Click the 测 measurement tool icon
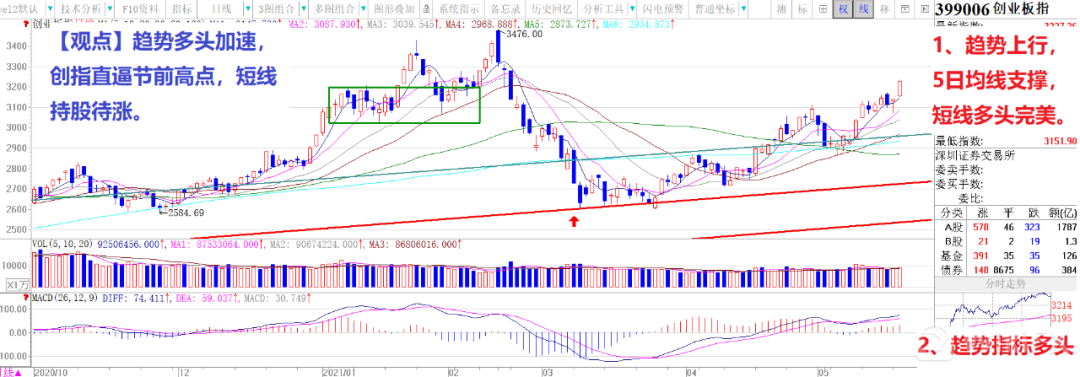Image resolution: width=1080 pixels, height=377 pixels. [782, 9]
